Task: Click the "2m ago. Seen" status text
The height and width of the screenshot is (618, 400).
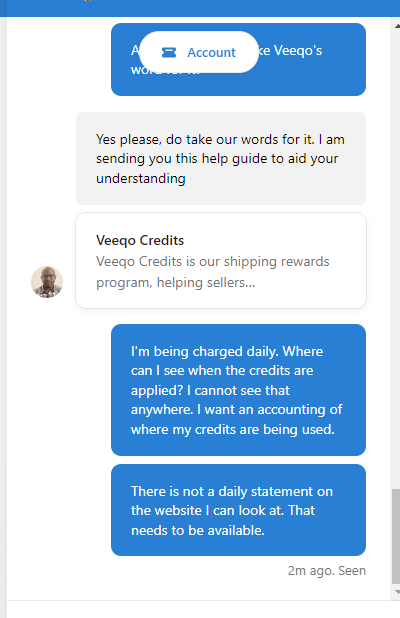Action: pyautogui.click(x=327, y=570)
